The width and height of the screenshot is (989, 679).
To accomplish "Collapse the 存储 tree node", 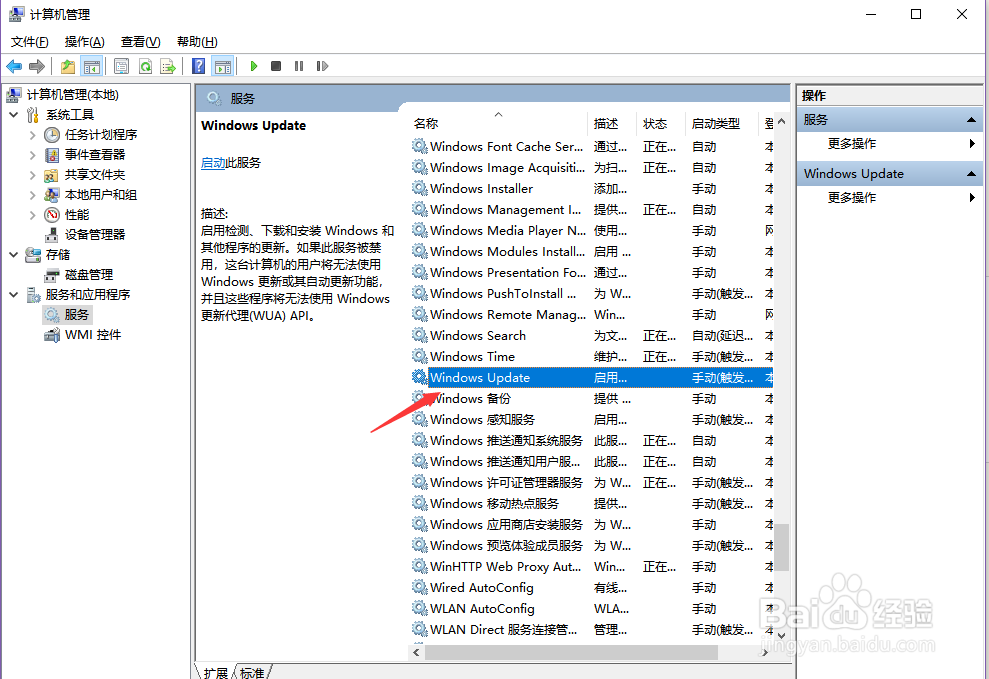I will coord(14,255).
